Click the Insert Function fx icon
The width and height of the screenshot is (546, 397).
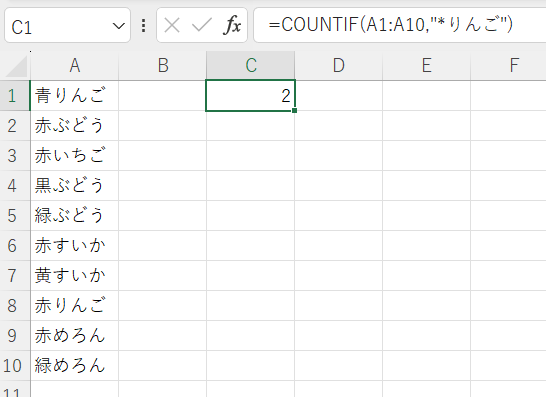[x=232, y=25]
